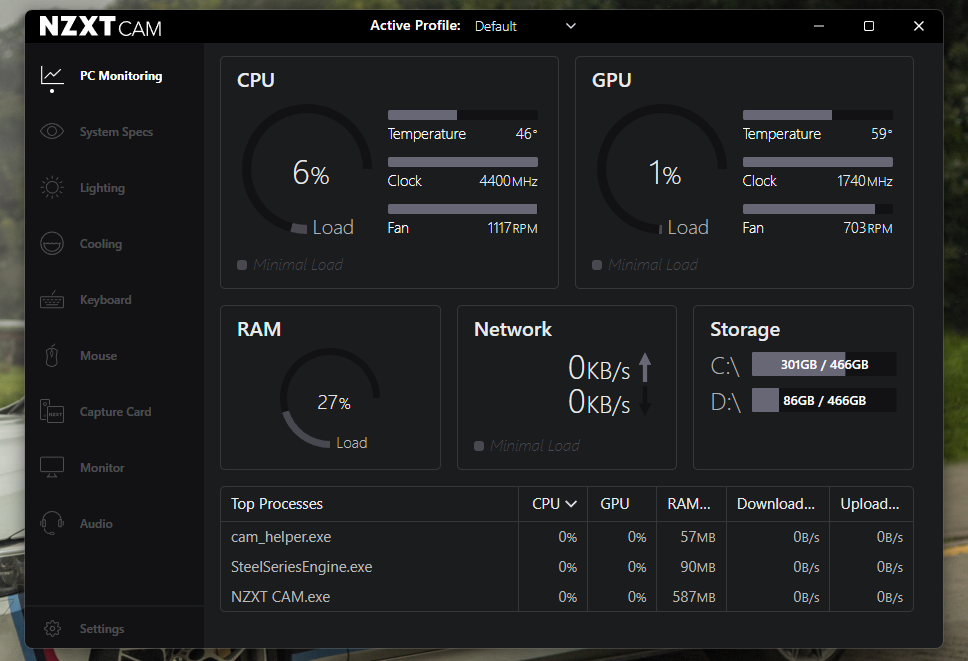Screen dimensions: 968x661
Task: Click the 1117RPM CPU fan value
Action: click(x=512, y=228)
